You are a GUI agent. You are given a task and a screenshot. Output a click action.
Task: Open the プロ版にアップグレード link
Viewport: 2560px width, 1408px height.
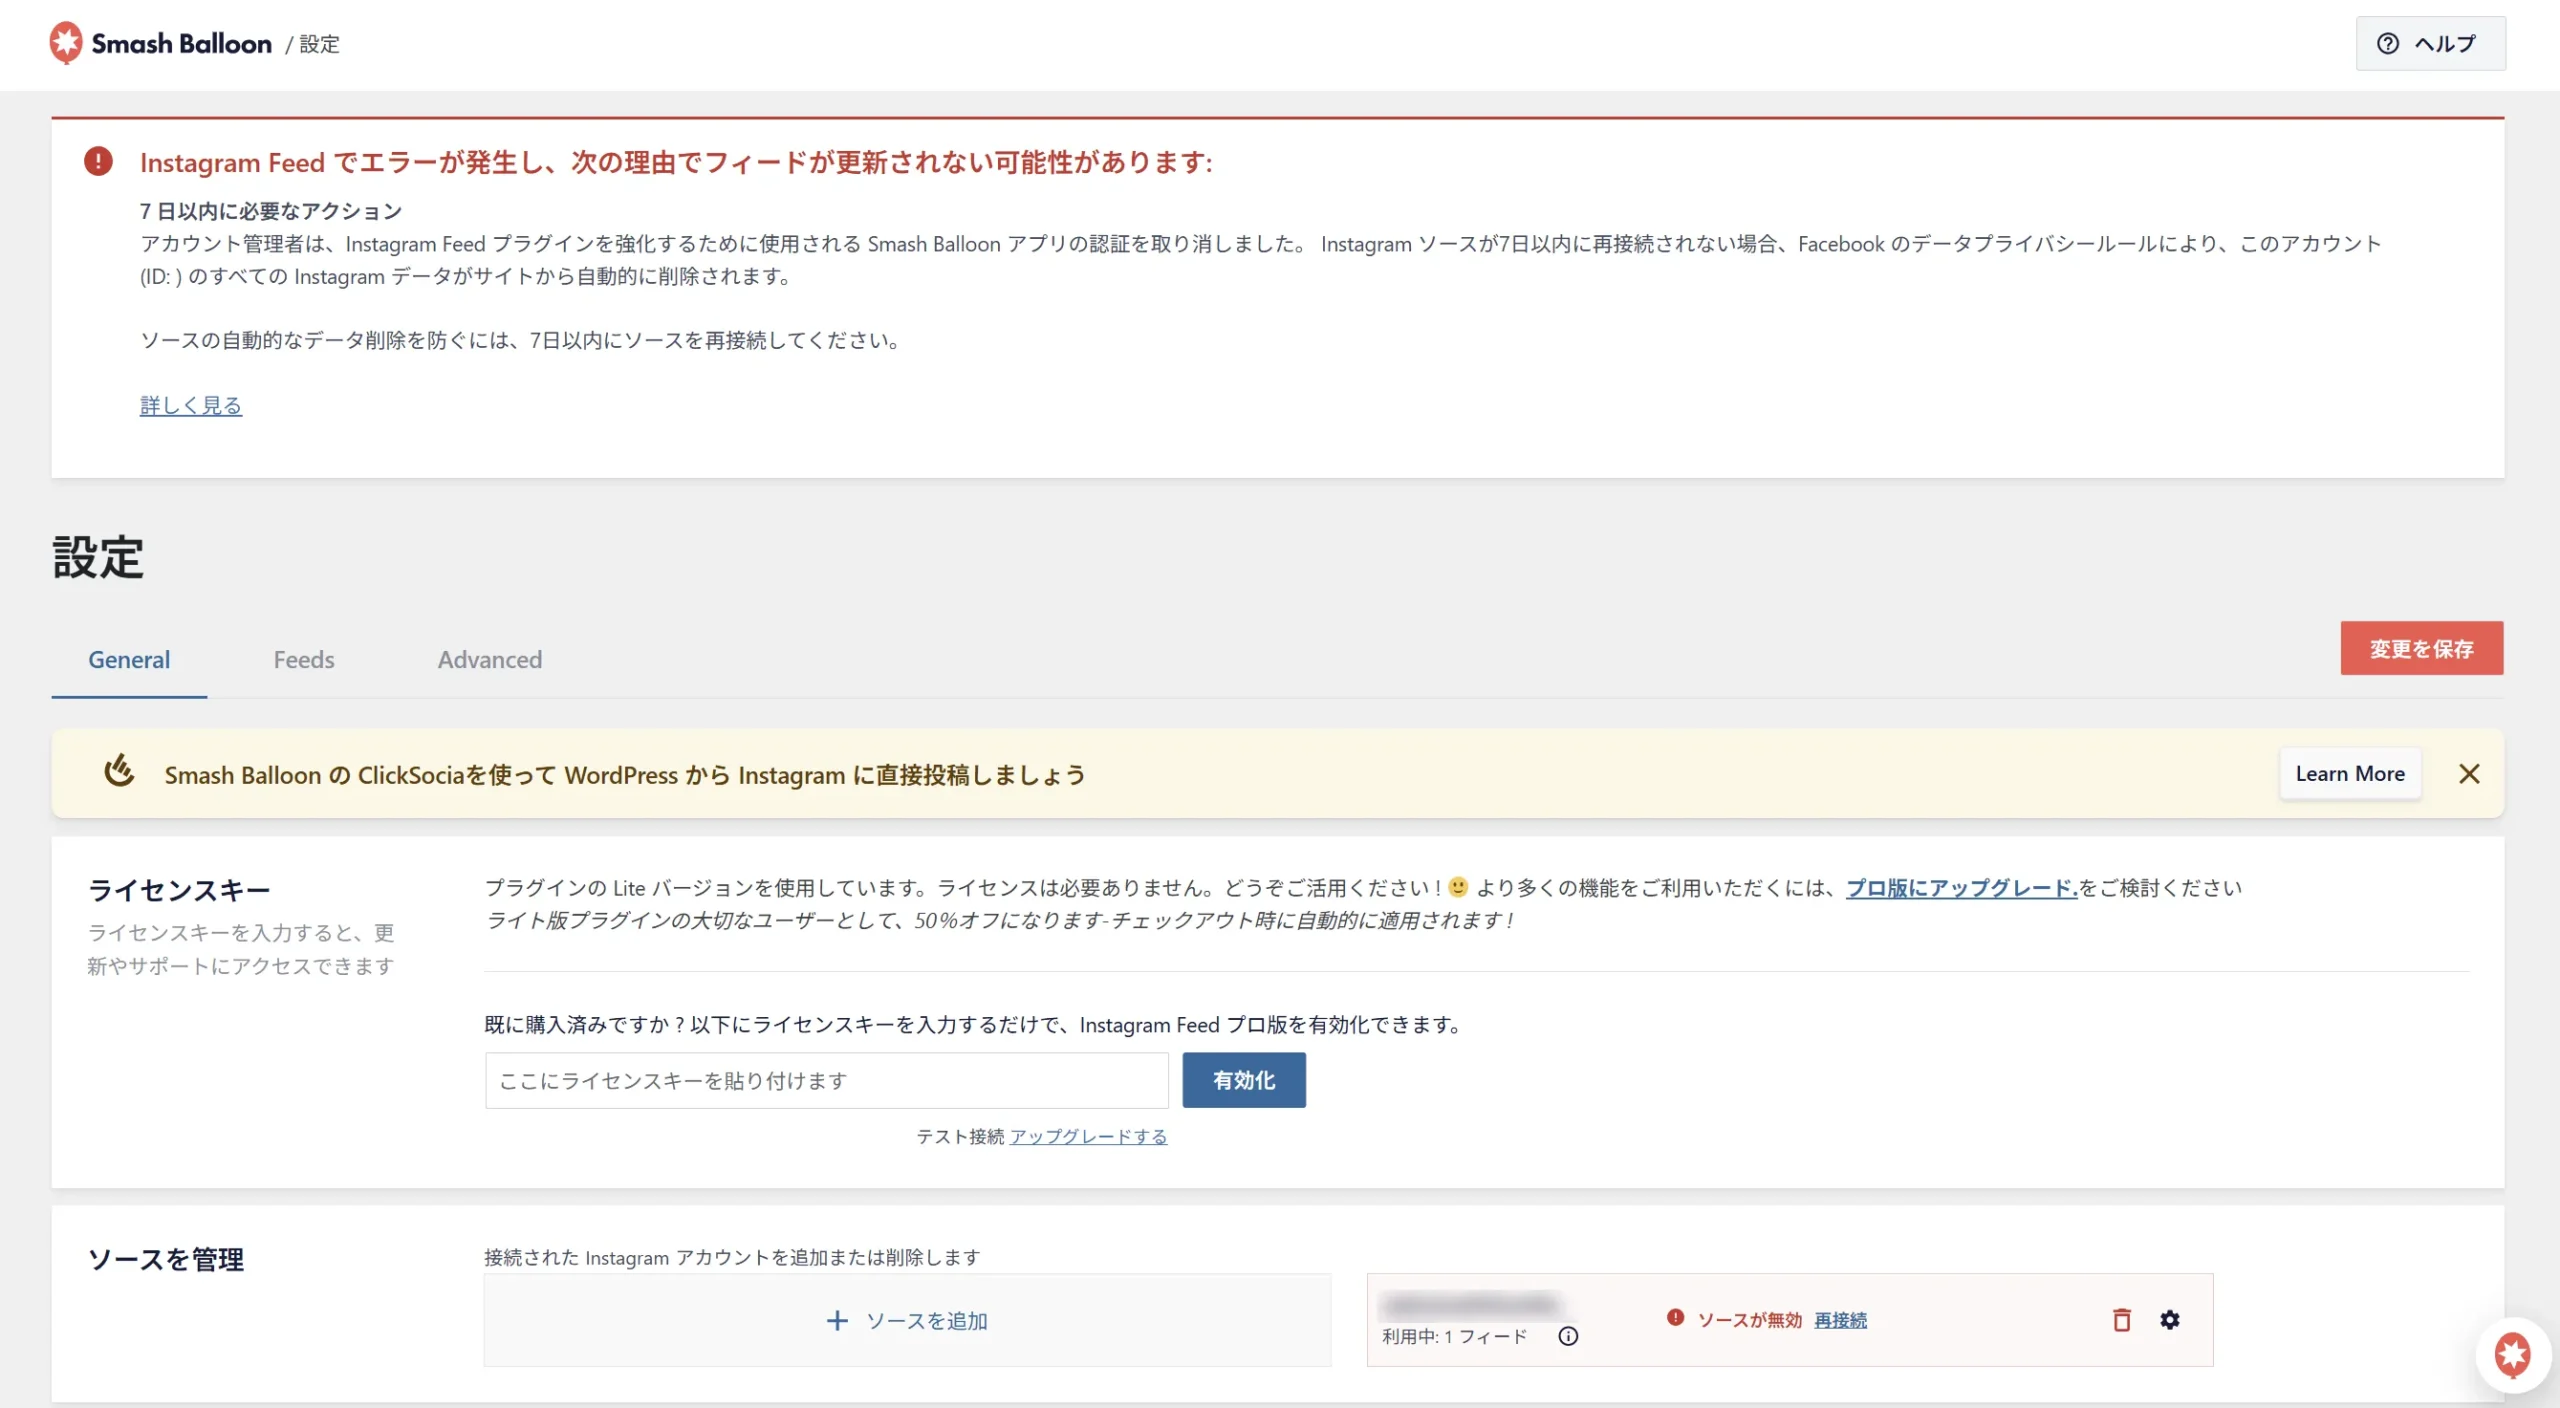[1962, 888]
